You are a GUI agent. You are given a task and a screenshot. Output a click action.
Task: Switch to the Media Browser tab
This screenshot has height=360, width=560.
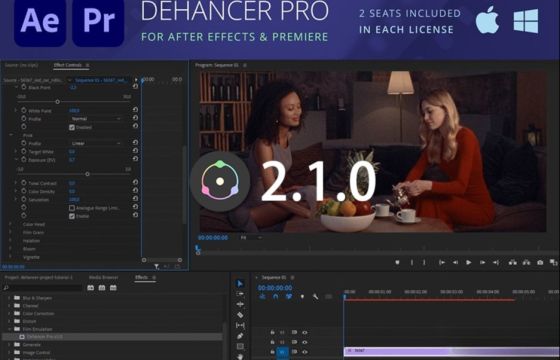104,277
